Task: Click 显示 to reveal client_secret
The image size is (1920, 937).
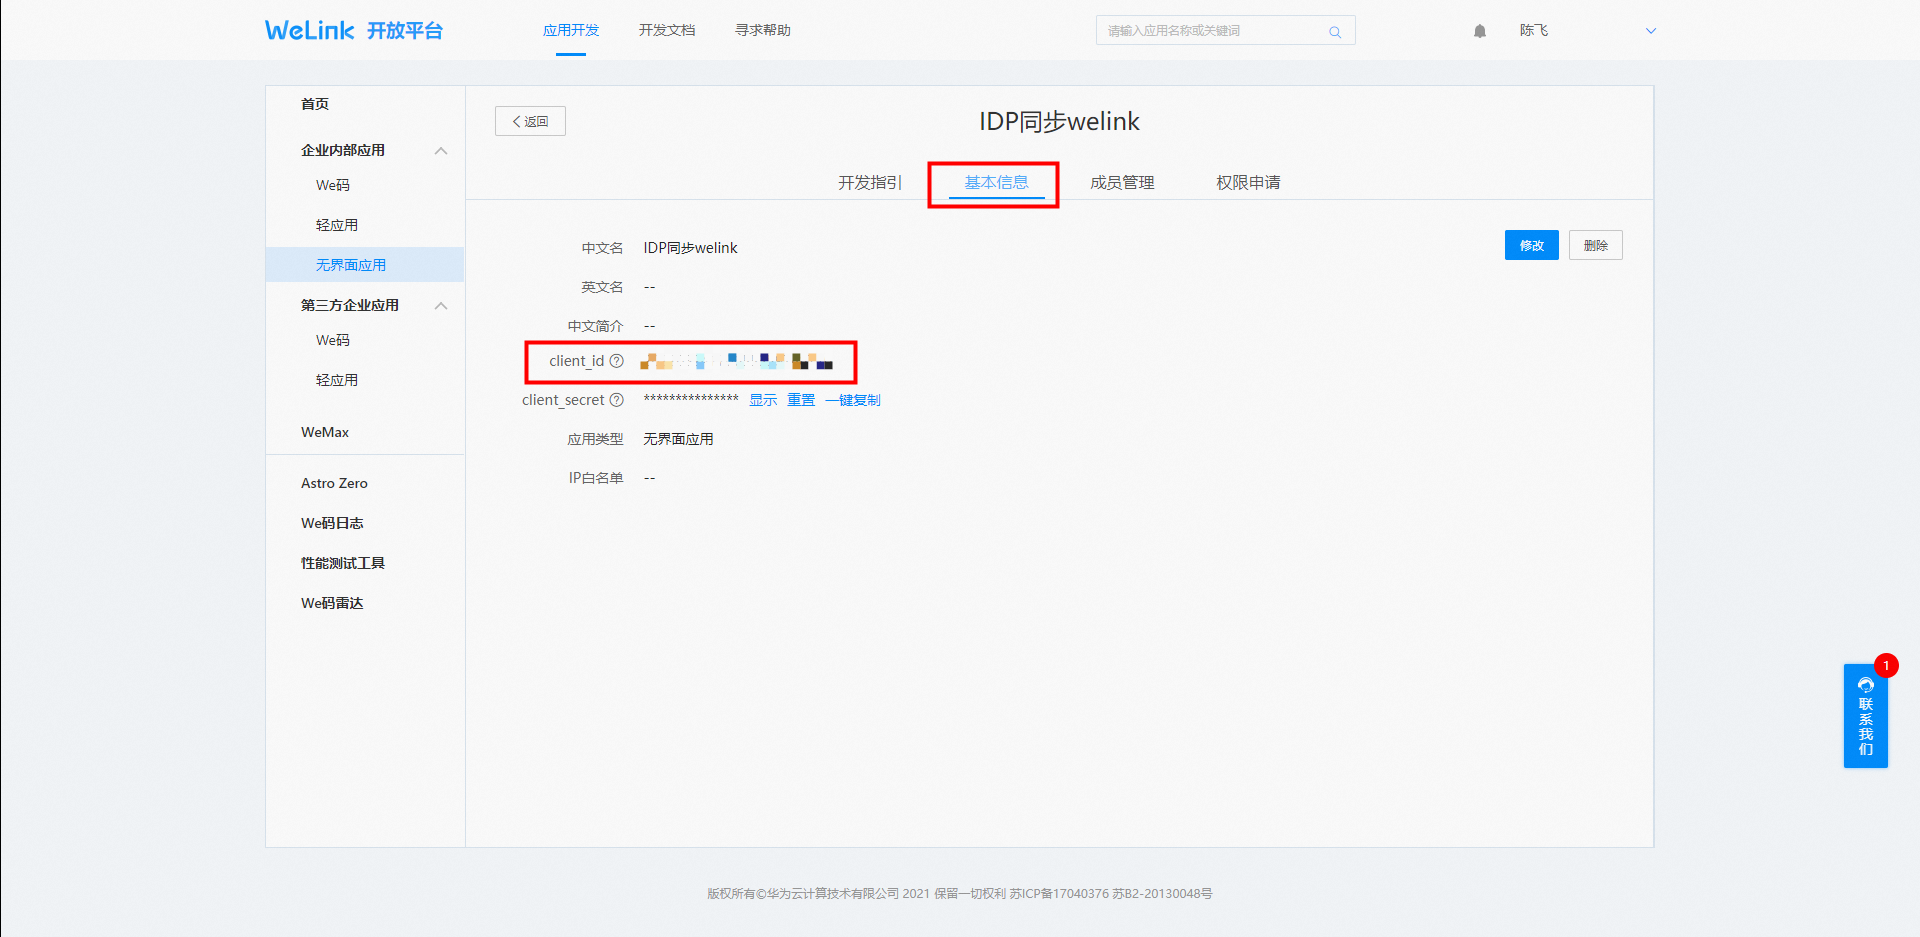Action: tap(763, 400)
